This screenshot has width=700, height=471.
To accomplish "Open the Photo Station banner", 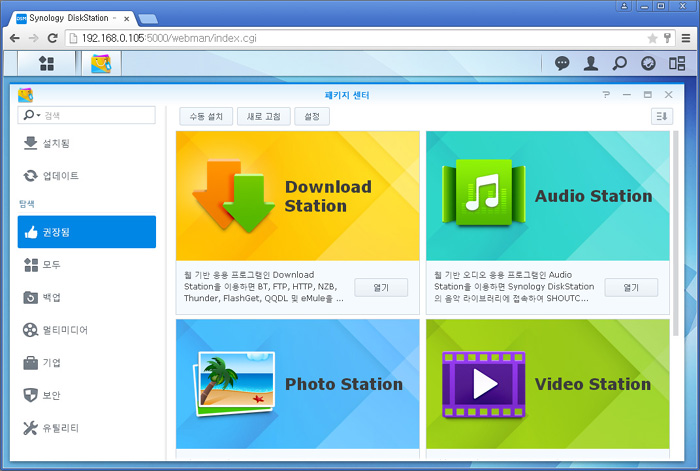I will [298, 384].
